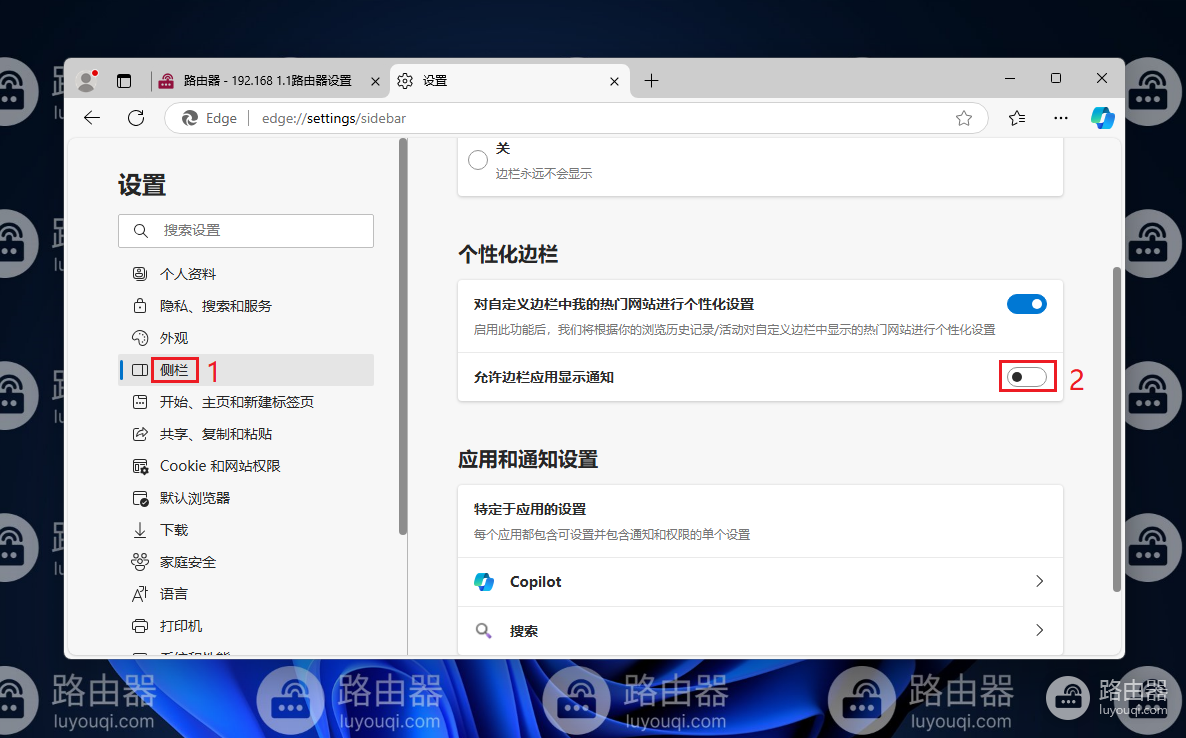
Task: Open 开始、主页和新建标签页 section
Action: pyautogui.click(x=246, y=402)
